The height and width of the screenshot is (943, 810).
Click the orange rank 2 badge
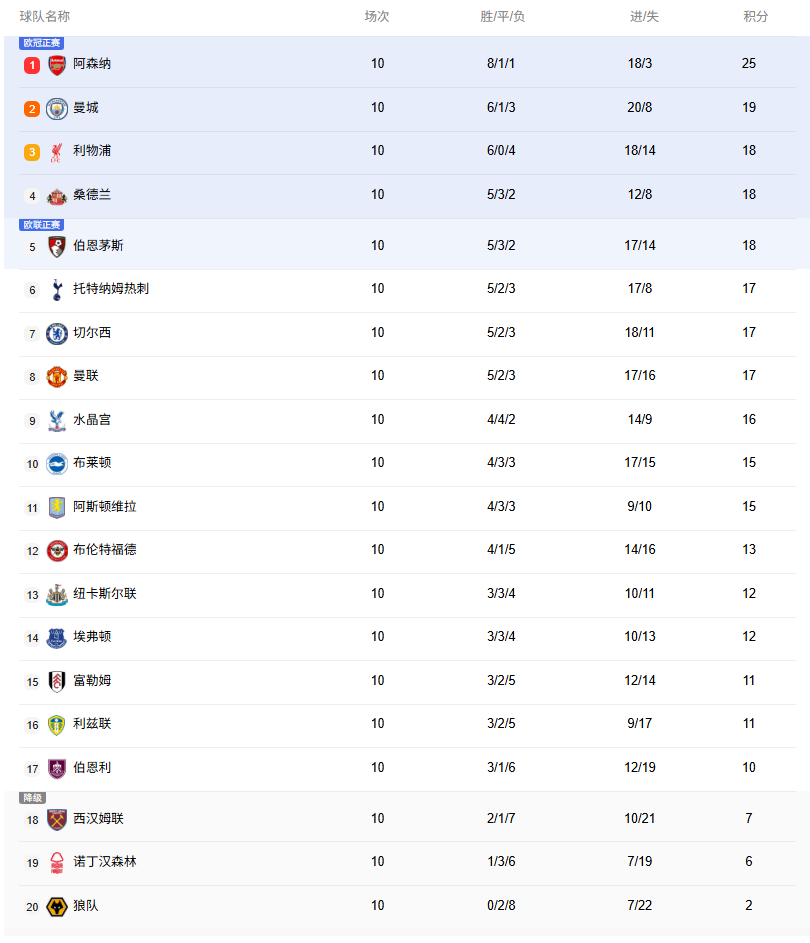tap(32, 109)
